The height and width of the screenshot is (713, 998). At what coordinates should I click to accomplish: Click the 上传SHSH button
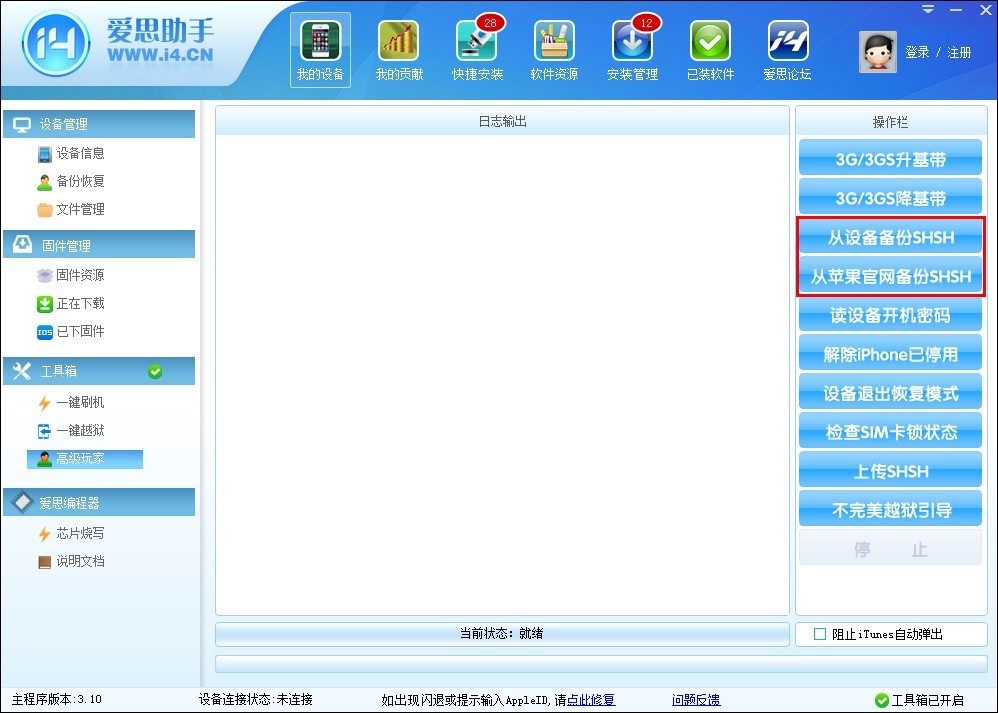coord(890,471)
